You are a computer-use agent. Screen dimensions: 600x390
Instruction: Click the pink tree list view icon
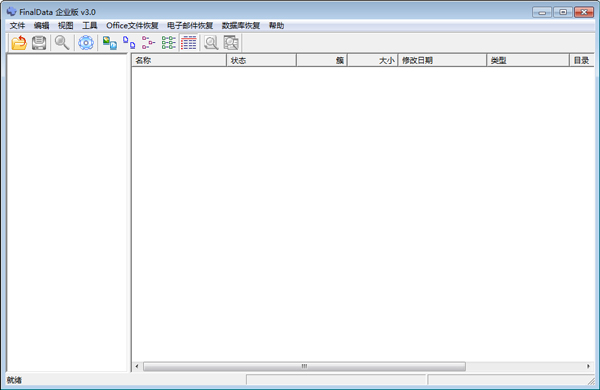148,42
